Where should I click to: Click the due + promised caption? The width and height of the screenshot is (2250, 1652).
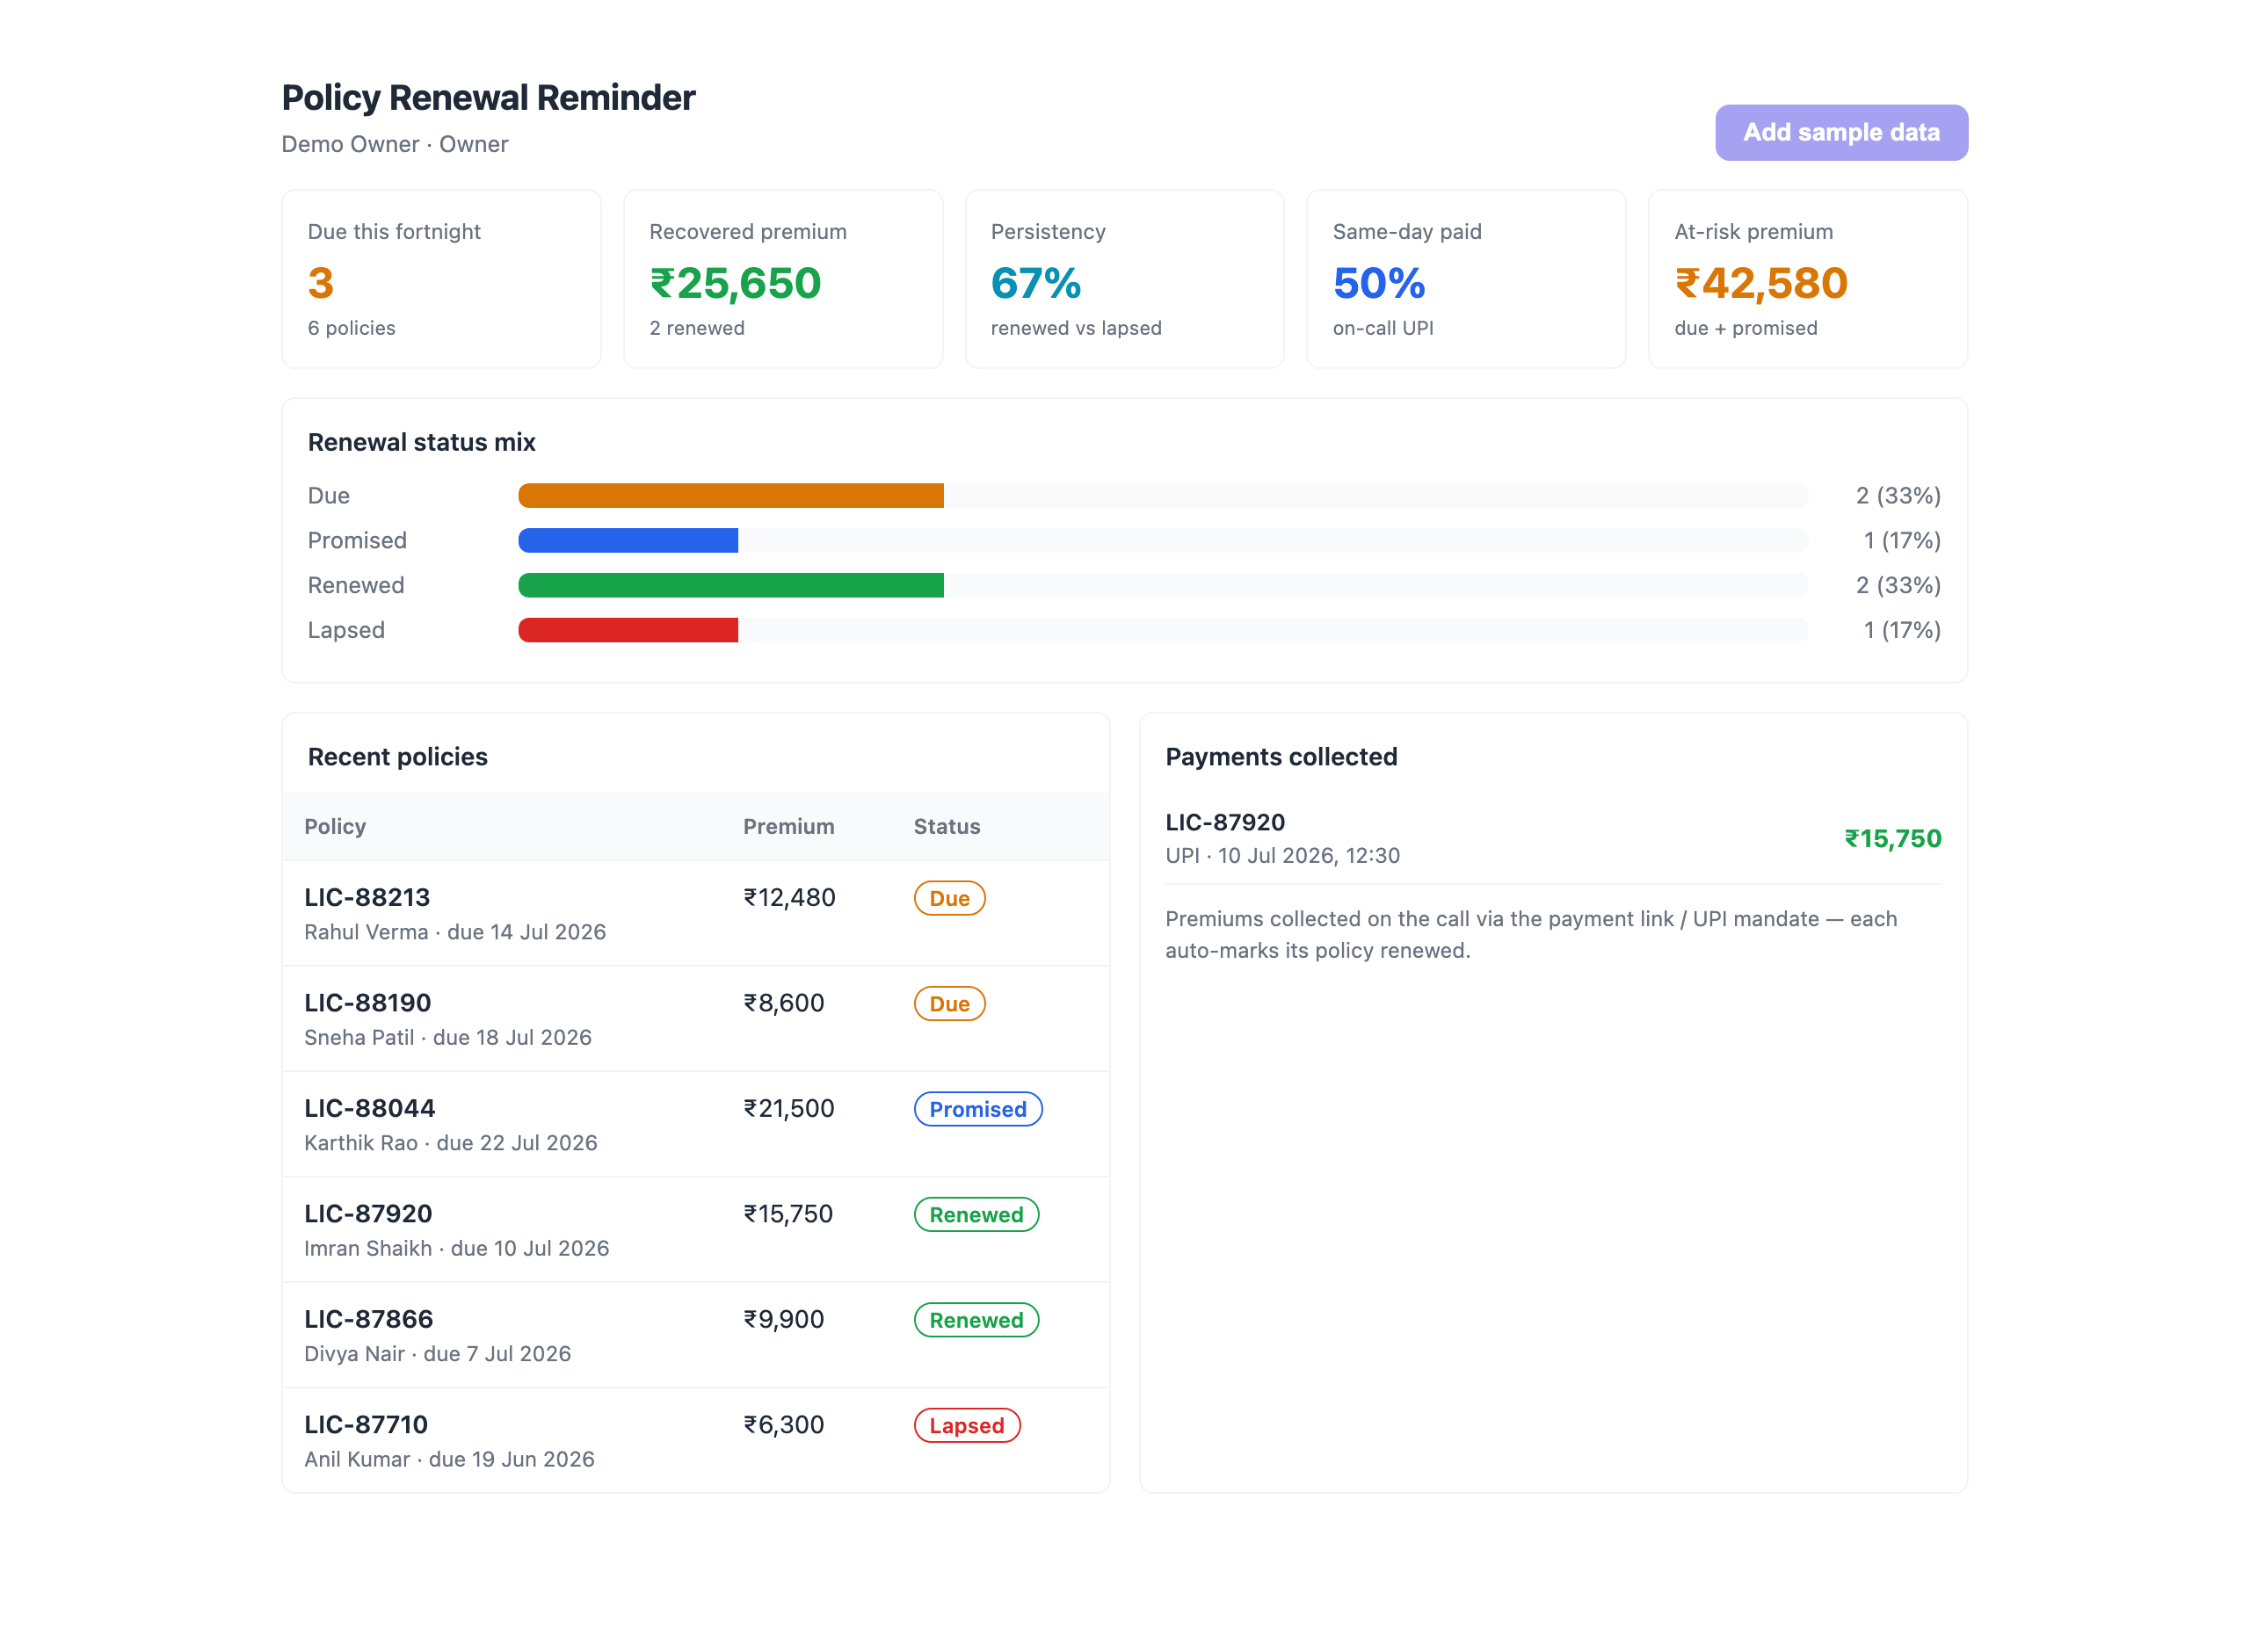pyautogui.click(x=1745, y=328)
